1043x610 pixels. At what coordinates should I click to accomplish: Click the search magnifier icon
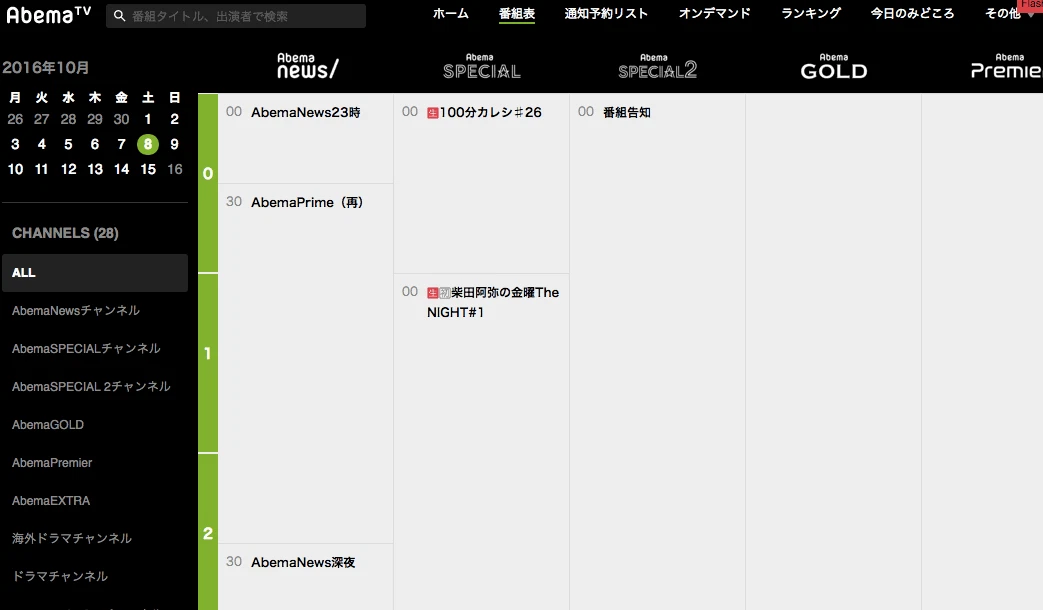click(120, 15)
